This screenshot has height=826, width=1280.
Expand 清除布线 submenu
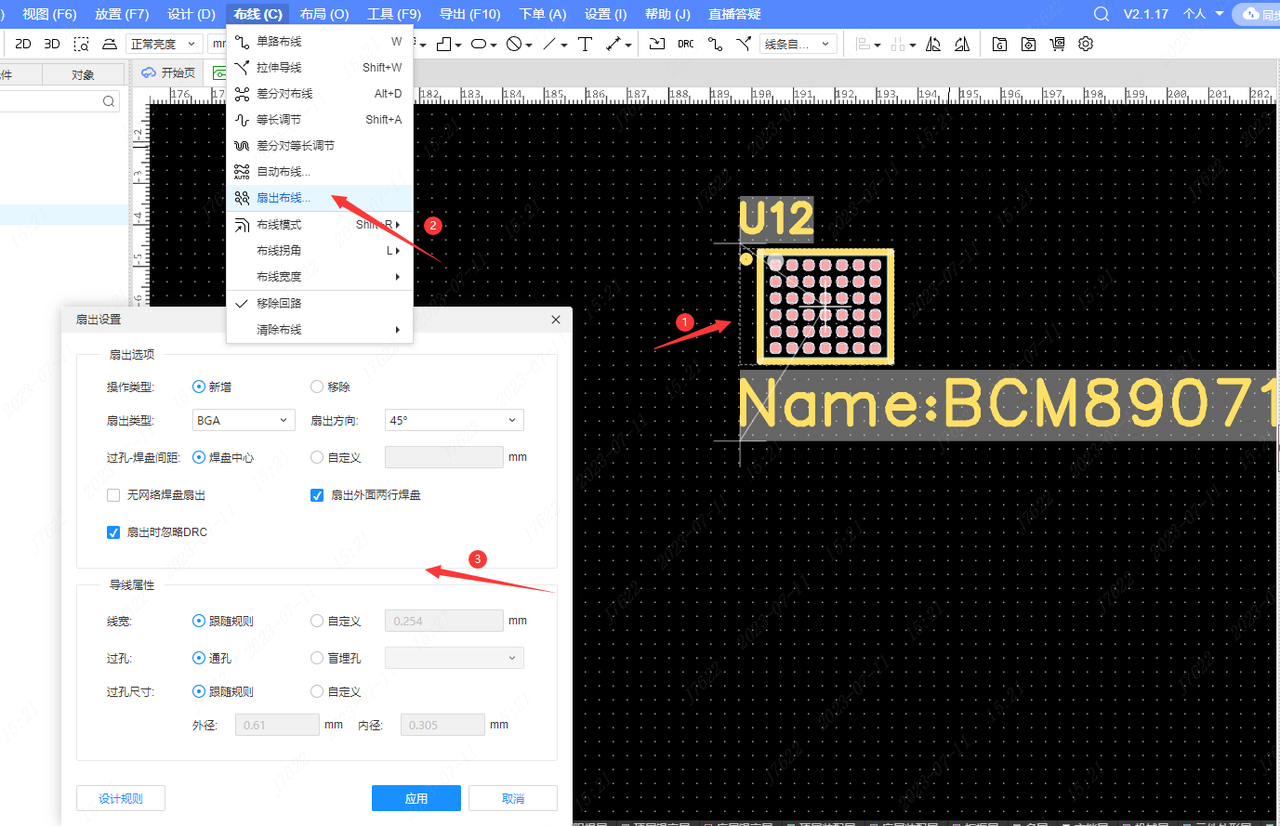pos(320,329)
